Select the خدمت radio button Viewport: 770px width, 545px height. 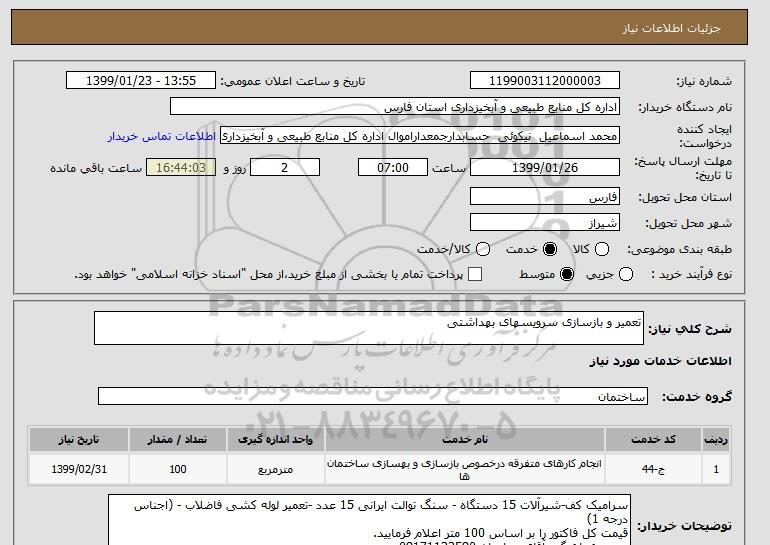point(550,249)
